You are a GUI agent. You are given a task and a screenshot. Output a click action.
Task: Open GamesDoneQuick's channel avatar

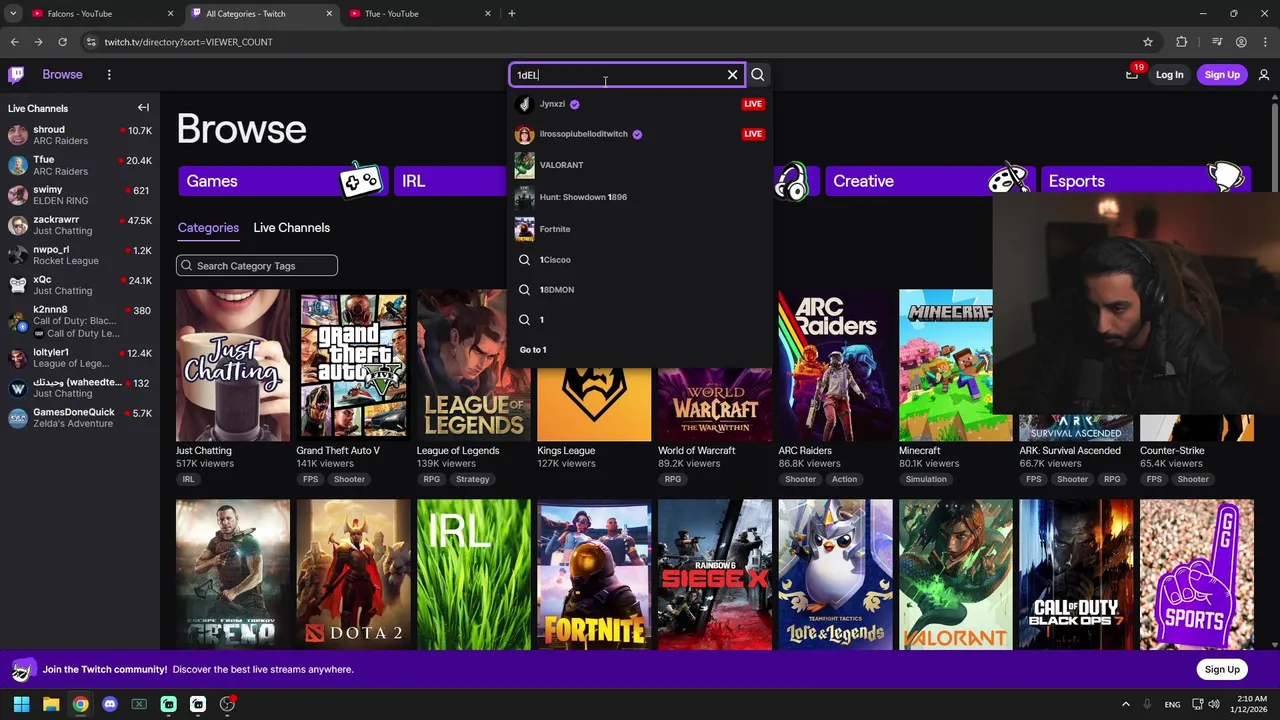coord(18,418)
